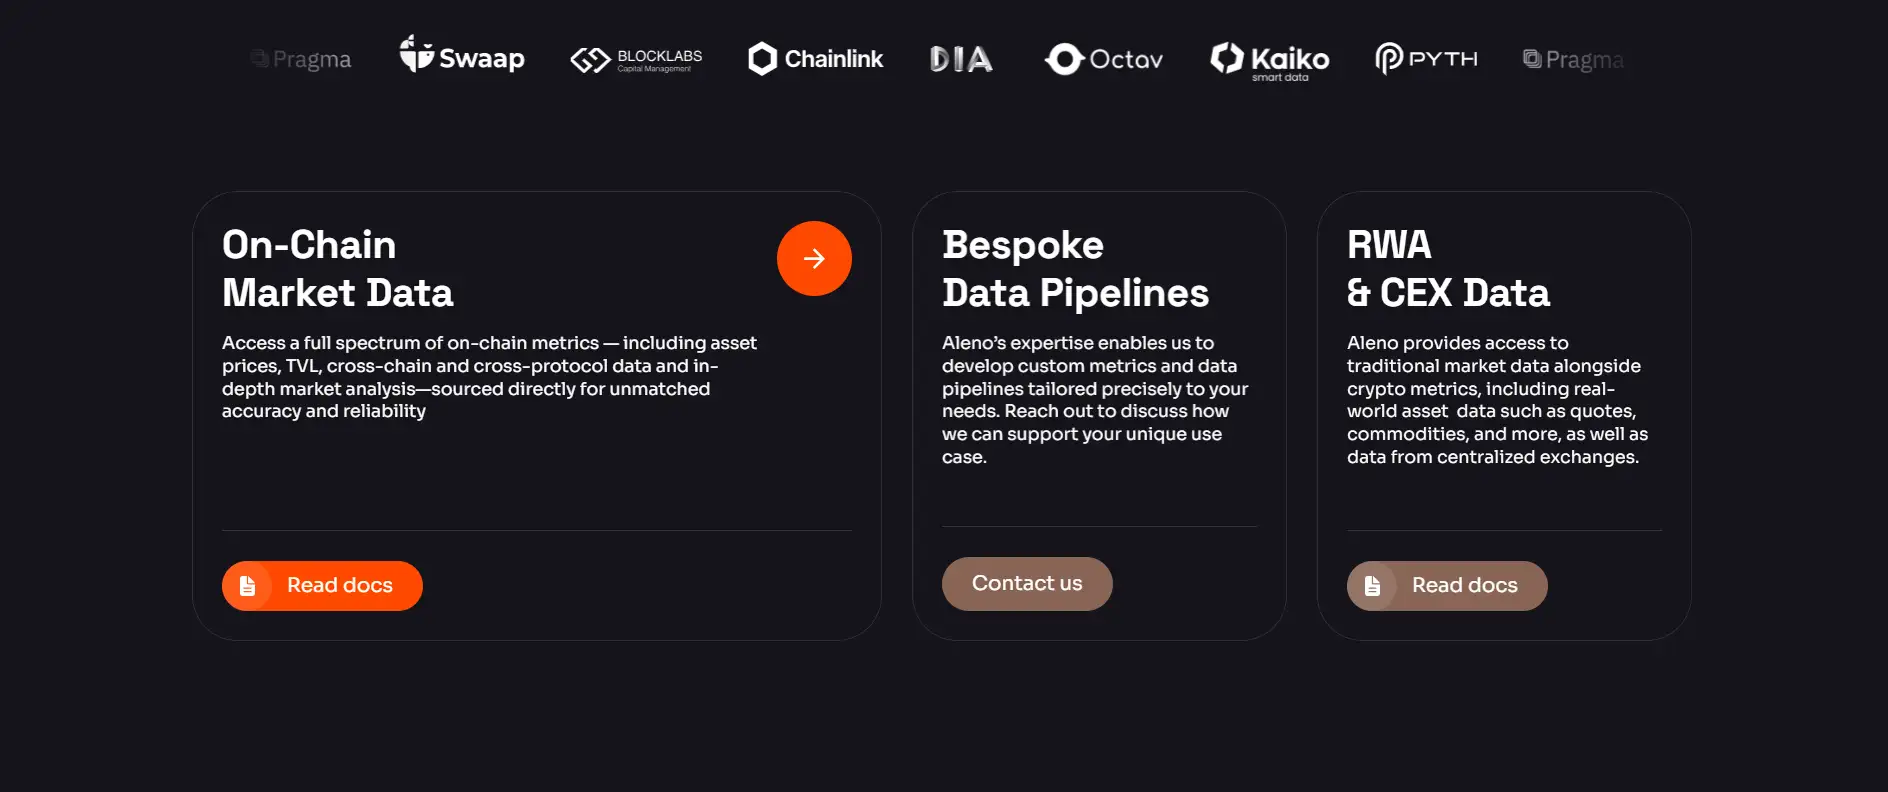This screenshot has height=792, width=1888.
Task: Click the Pragma logo on far right
Action: [1573, 60]
